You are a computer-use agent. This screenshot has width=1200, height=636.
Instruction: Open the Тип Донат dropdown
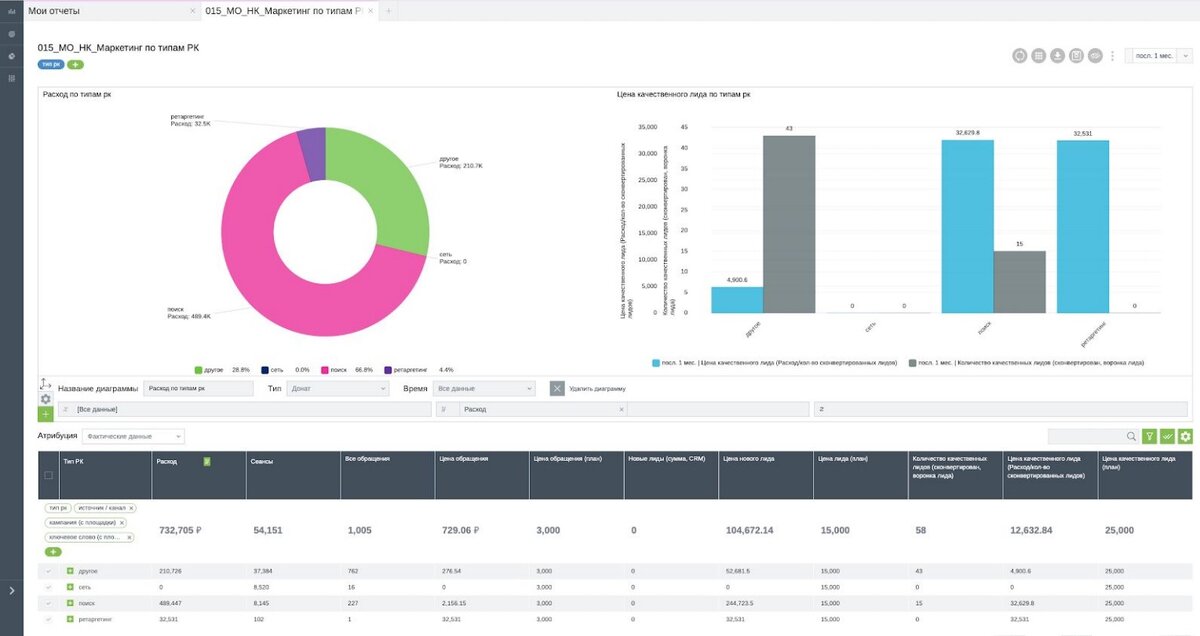pos(339,388)
